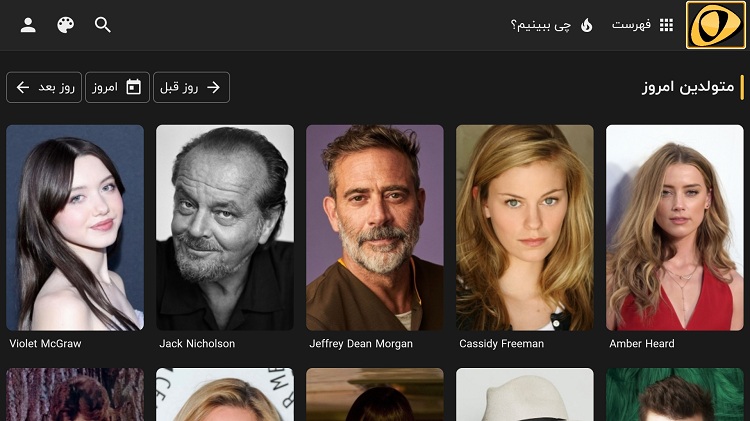This screenshot has width=750, height=421.
Task: Go to the next day with روز بعد
Action: [x=44, y=87]
